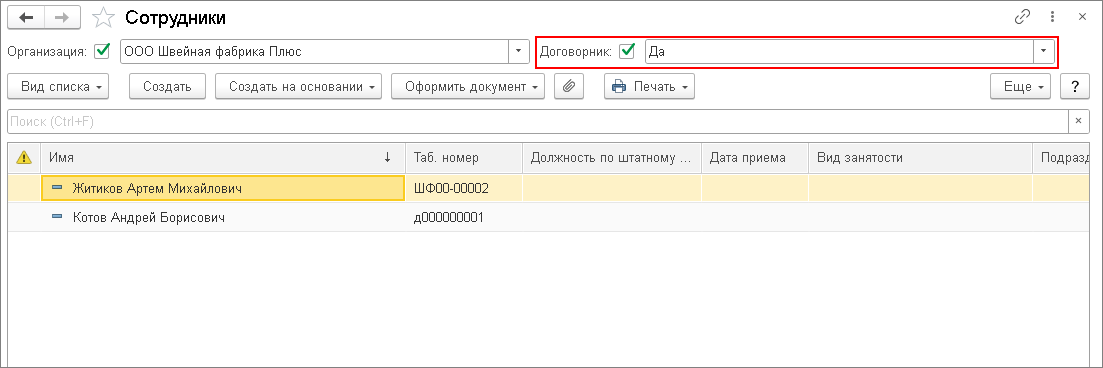Click the д000000001 tab number cell

[464, 217]
